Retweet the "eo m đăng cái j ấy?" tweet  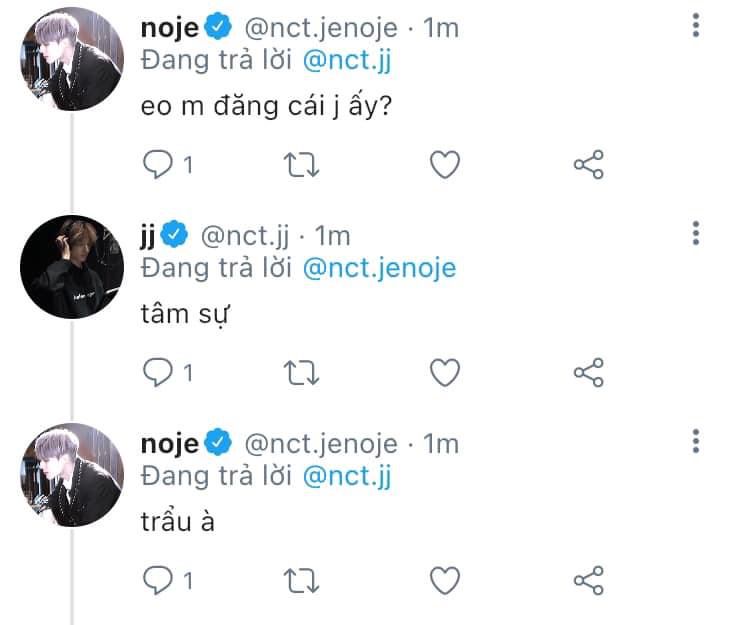coord(301,165)
